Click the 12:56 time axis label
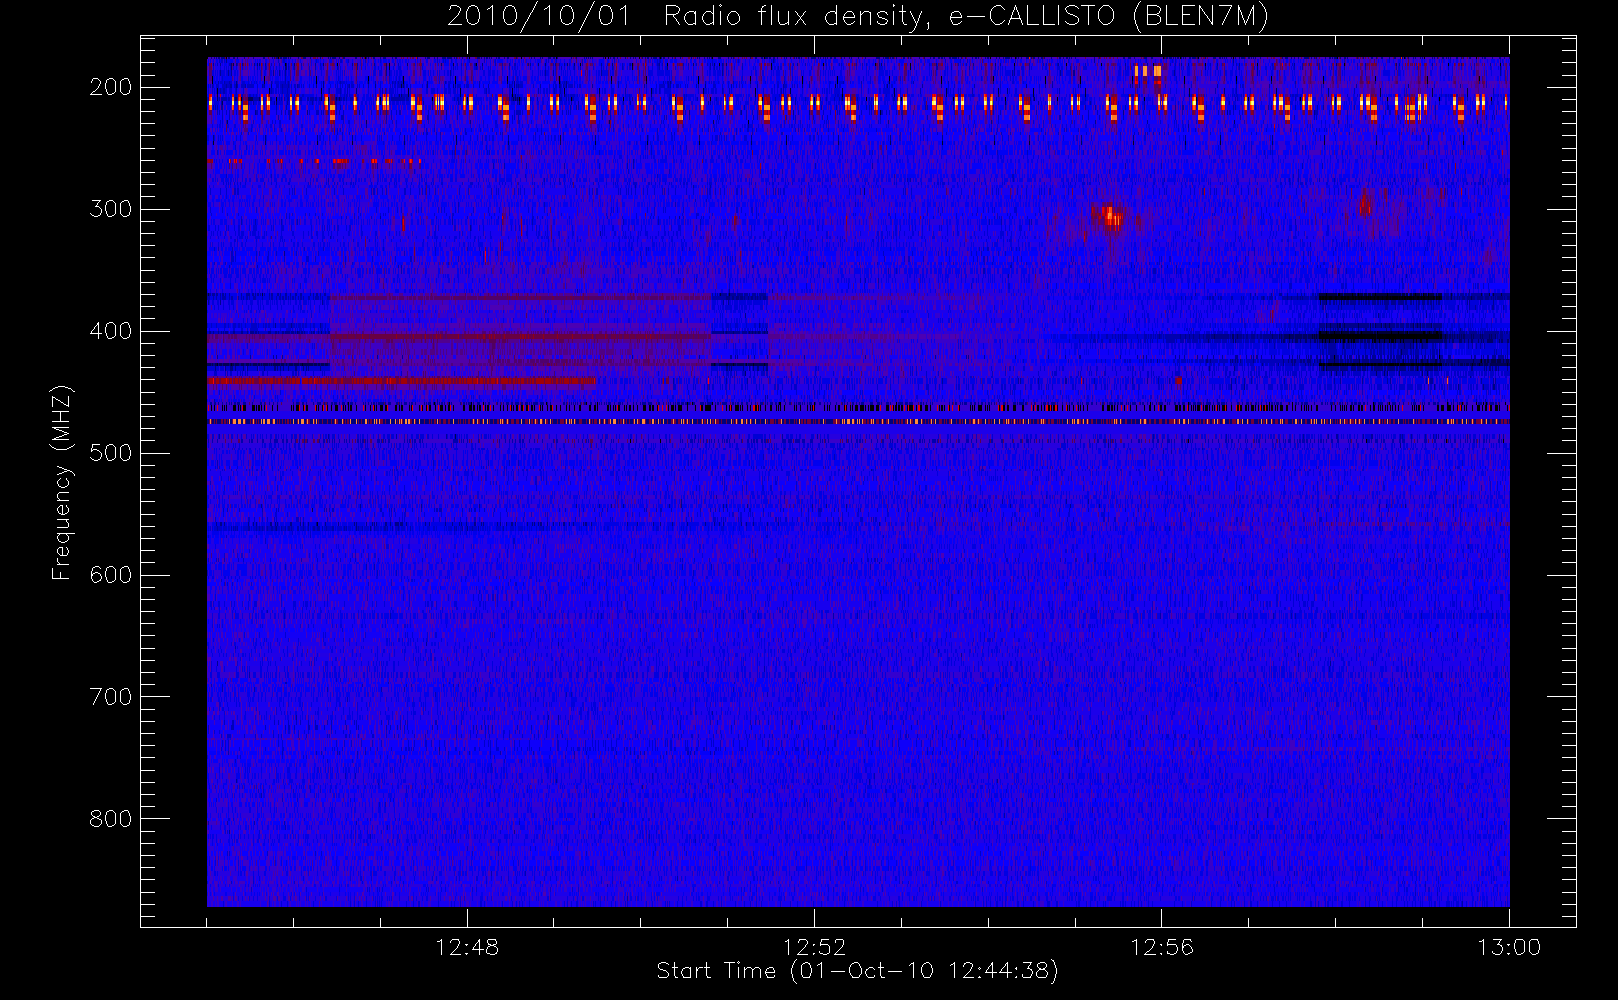The image size is (1618, 1000). tap(1162, 947)
